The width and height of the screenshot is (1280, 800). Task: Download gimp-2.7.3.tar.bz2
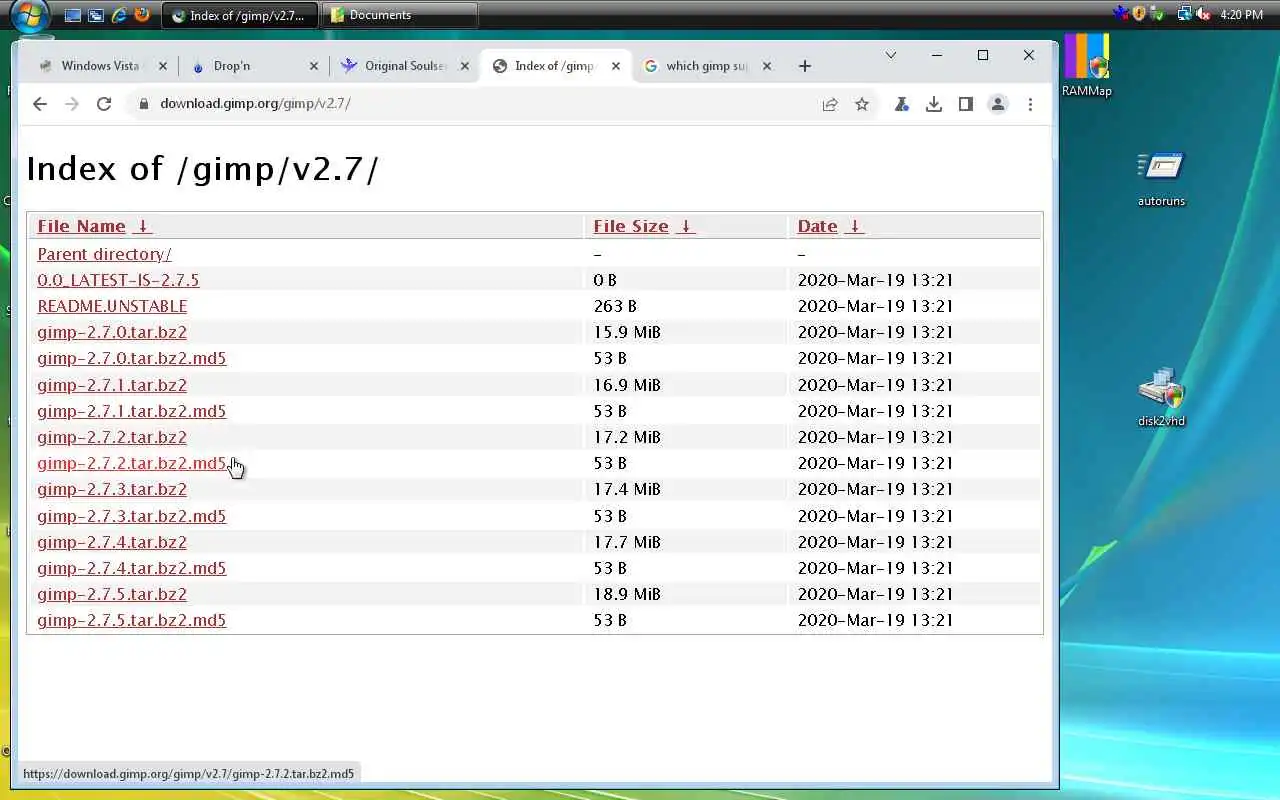click(112, 489)
